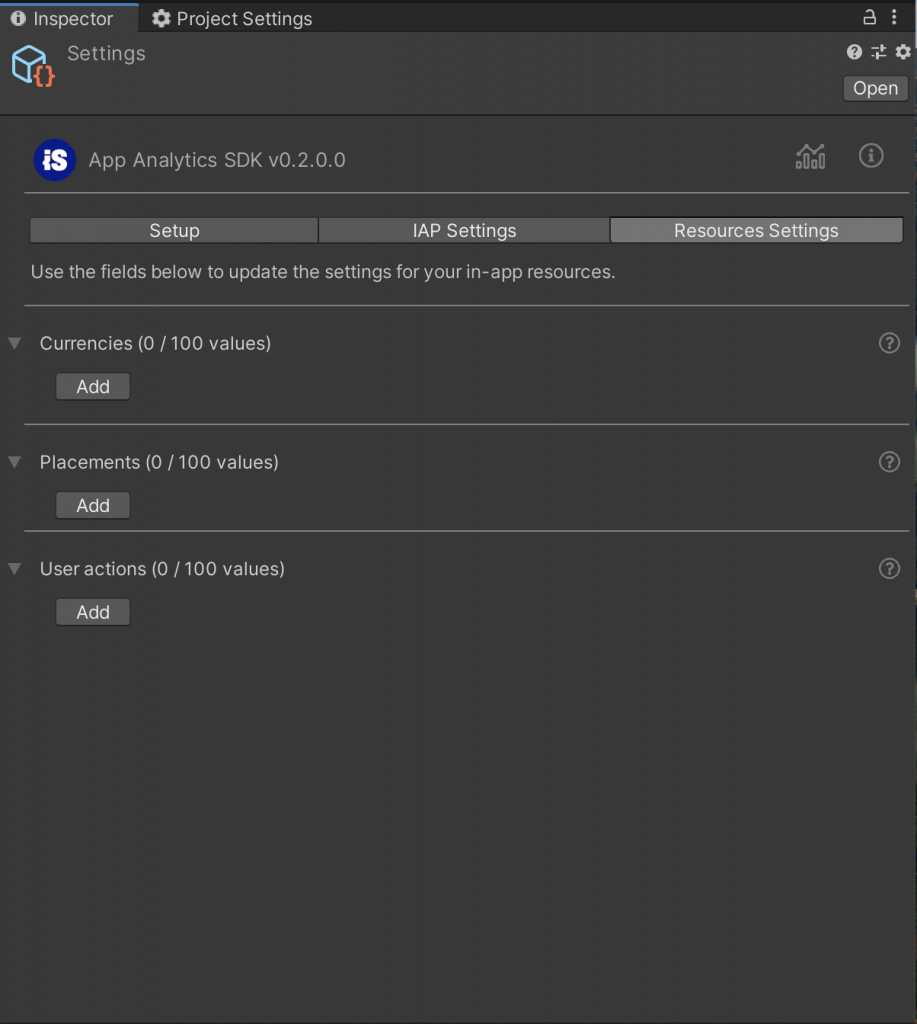Click the help question mark icon in header
This screenshot has height=1024, width=917.
coord(853,52)
